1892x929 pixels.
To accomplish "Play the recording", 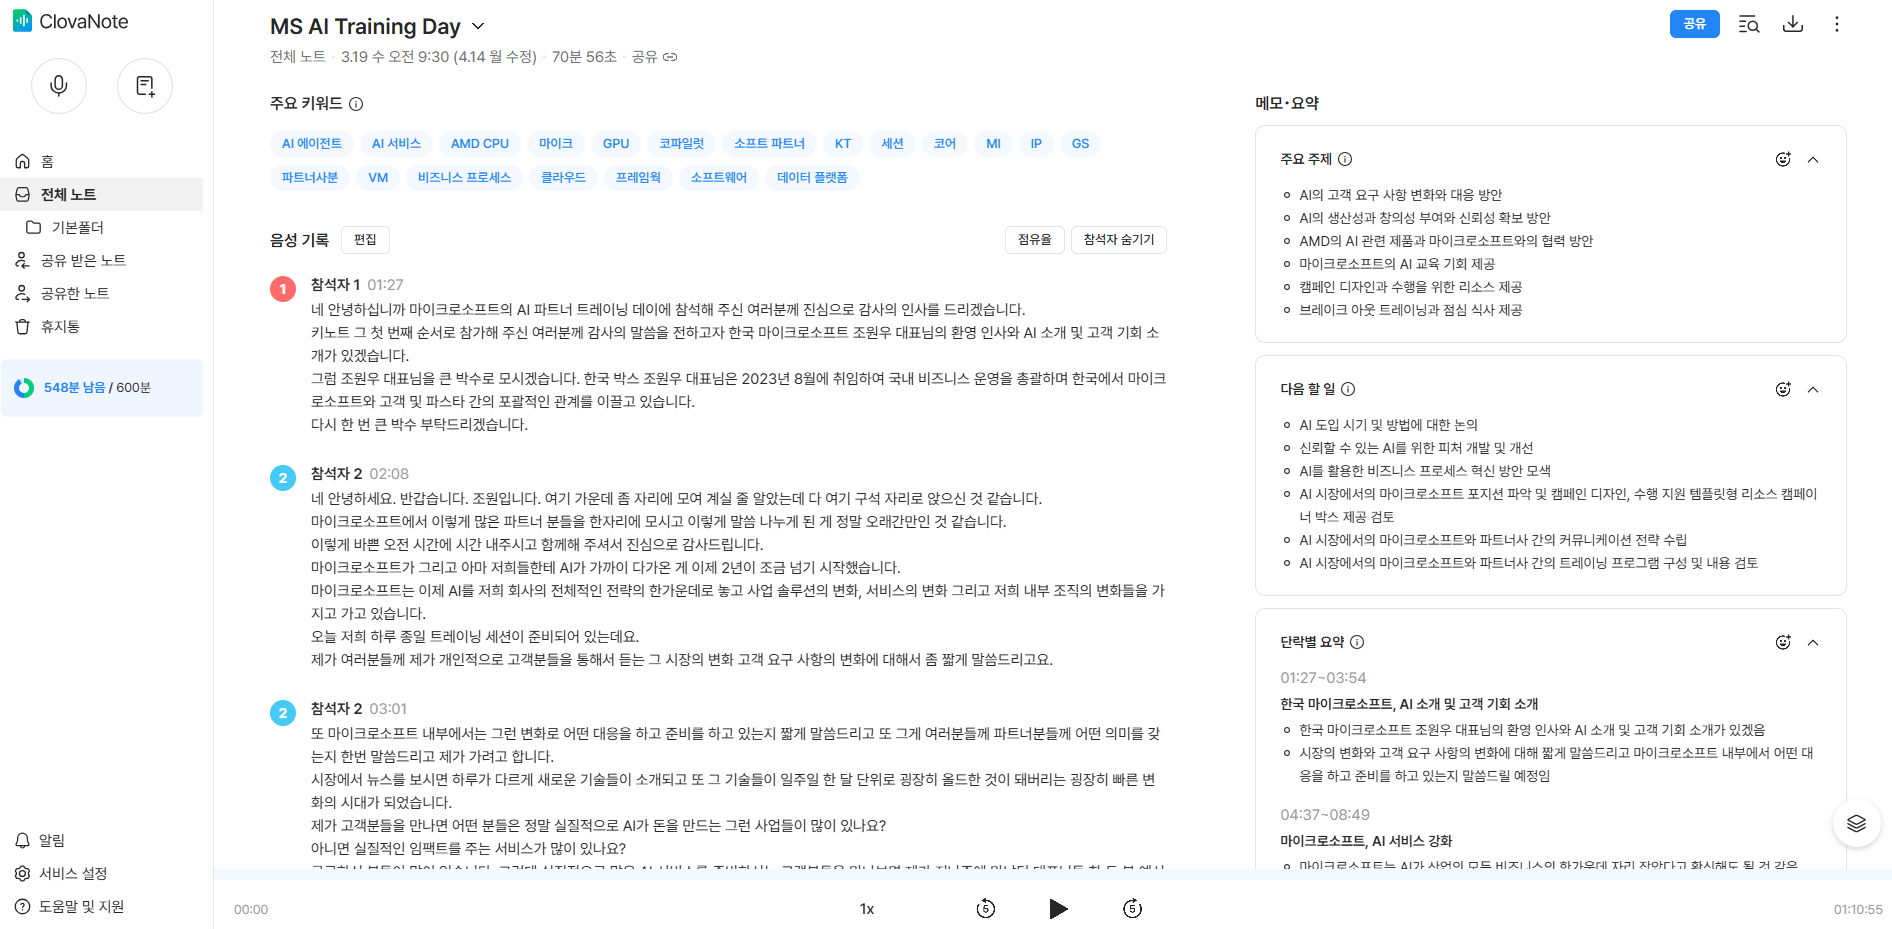I will (x=1058, y=908).
